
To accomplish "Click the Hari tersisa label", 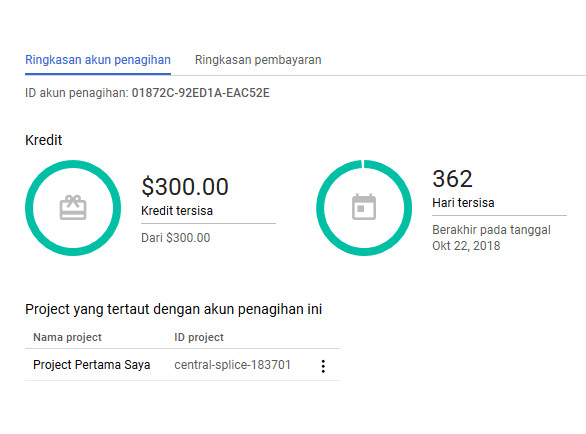I will pos(463,203).
